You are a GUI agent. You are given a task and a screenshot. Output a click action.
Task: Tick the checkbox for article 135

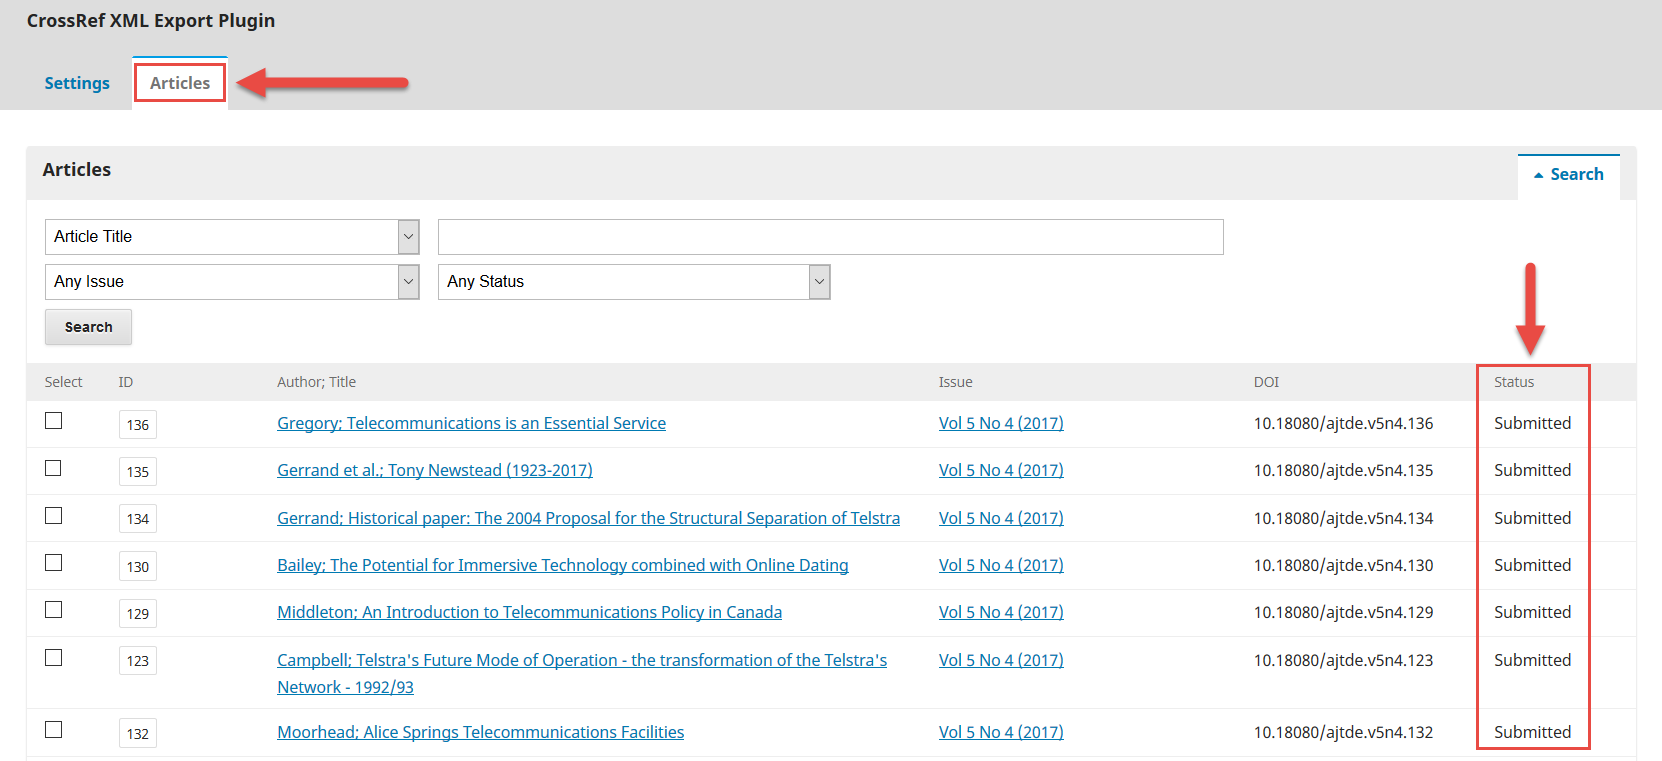pyautogui.click(x=54, y=468)
